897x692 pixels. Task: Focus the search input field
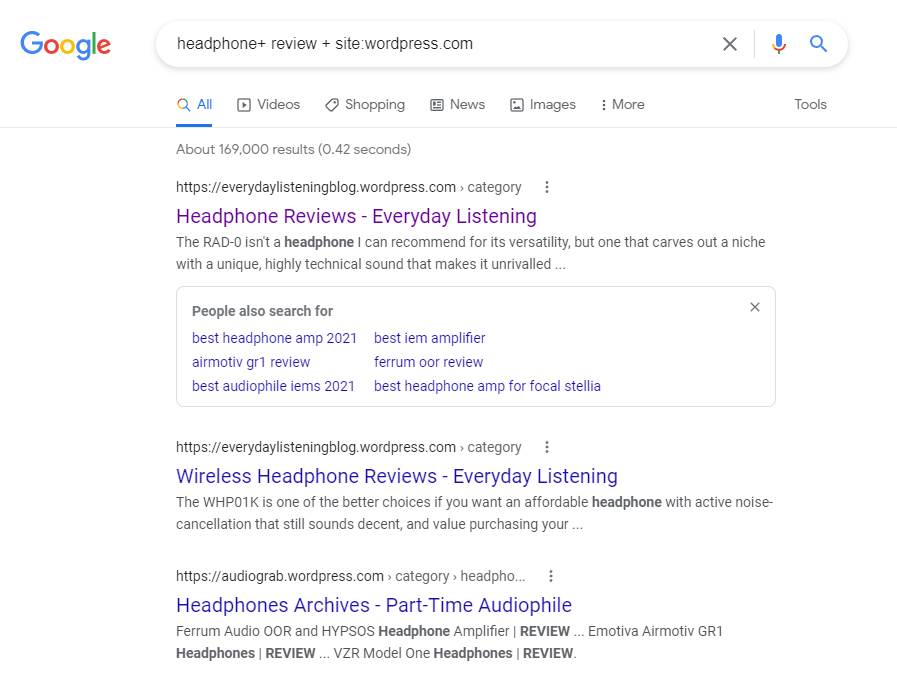(440, 44)
